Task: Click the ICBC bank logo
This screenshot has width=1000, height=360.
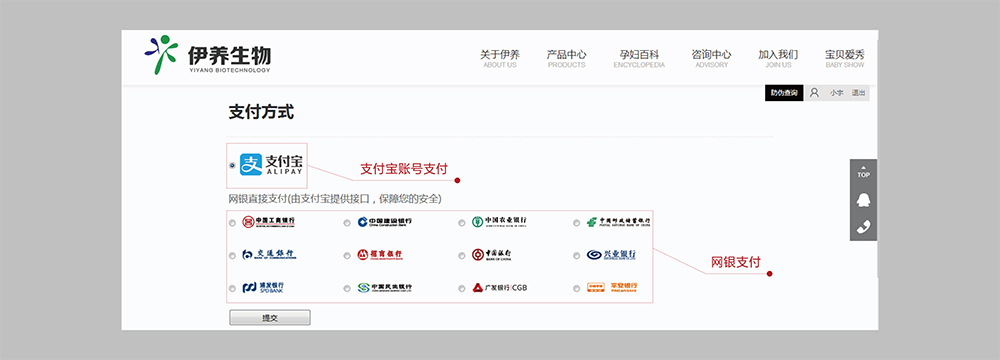Action: (268, 222)
